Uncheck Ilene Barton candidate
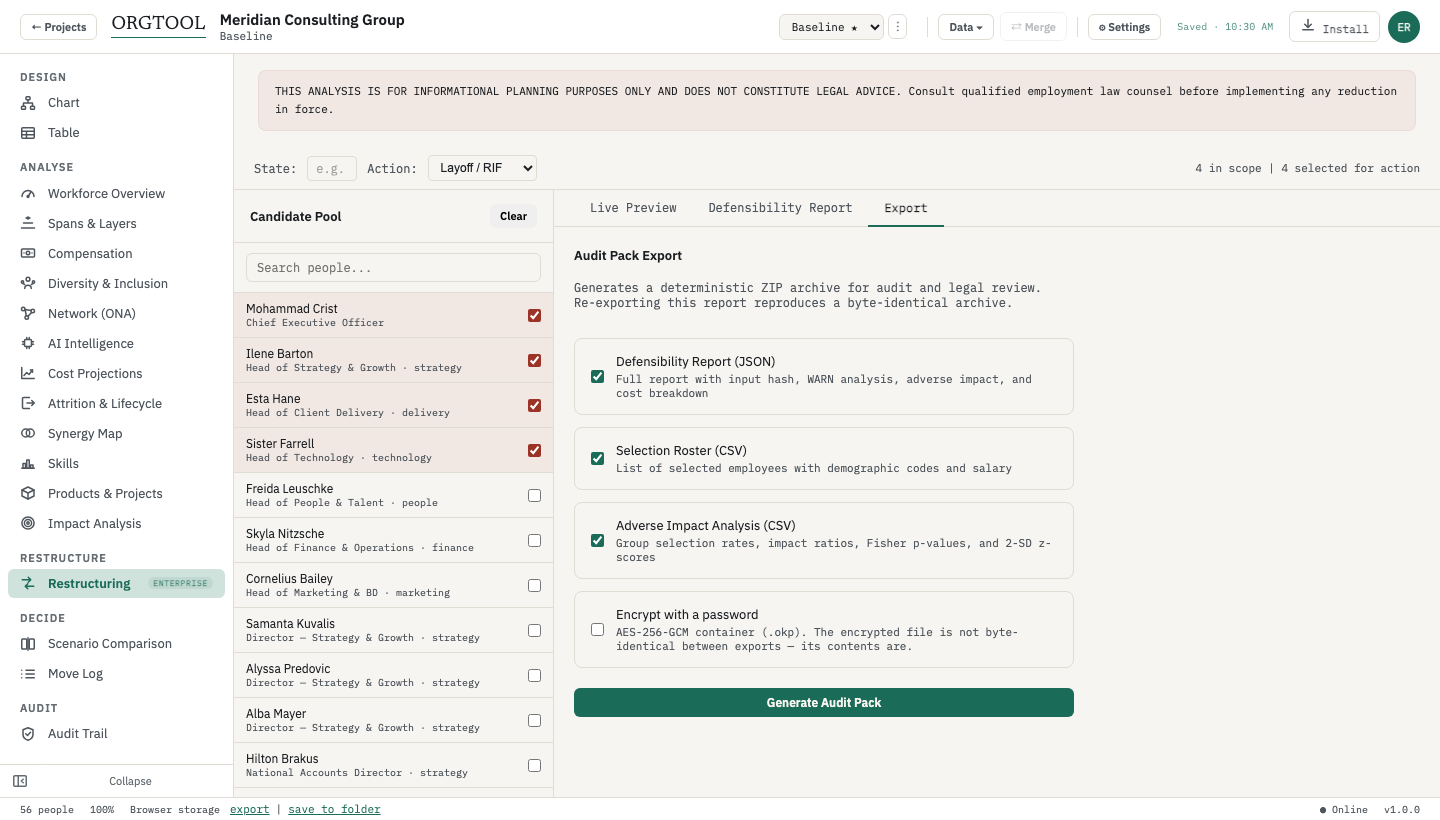The height and width of the screenshot is (820, 1440). pos(534,360)
